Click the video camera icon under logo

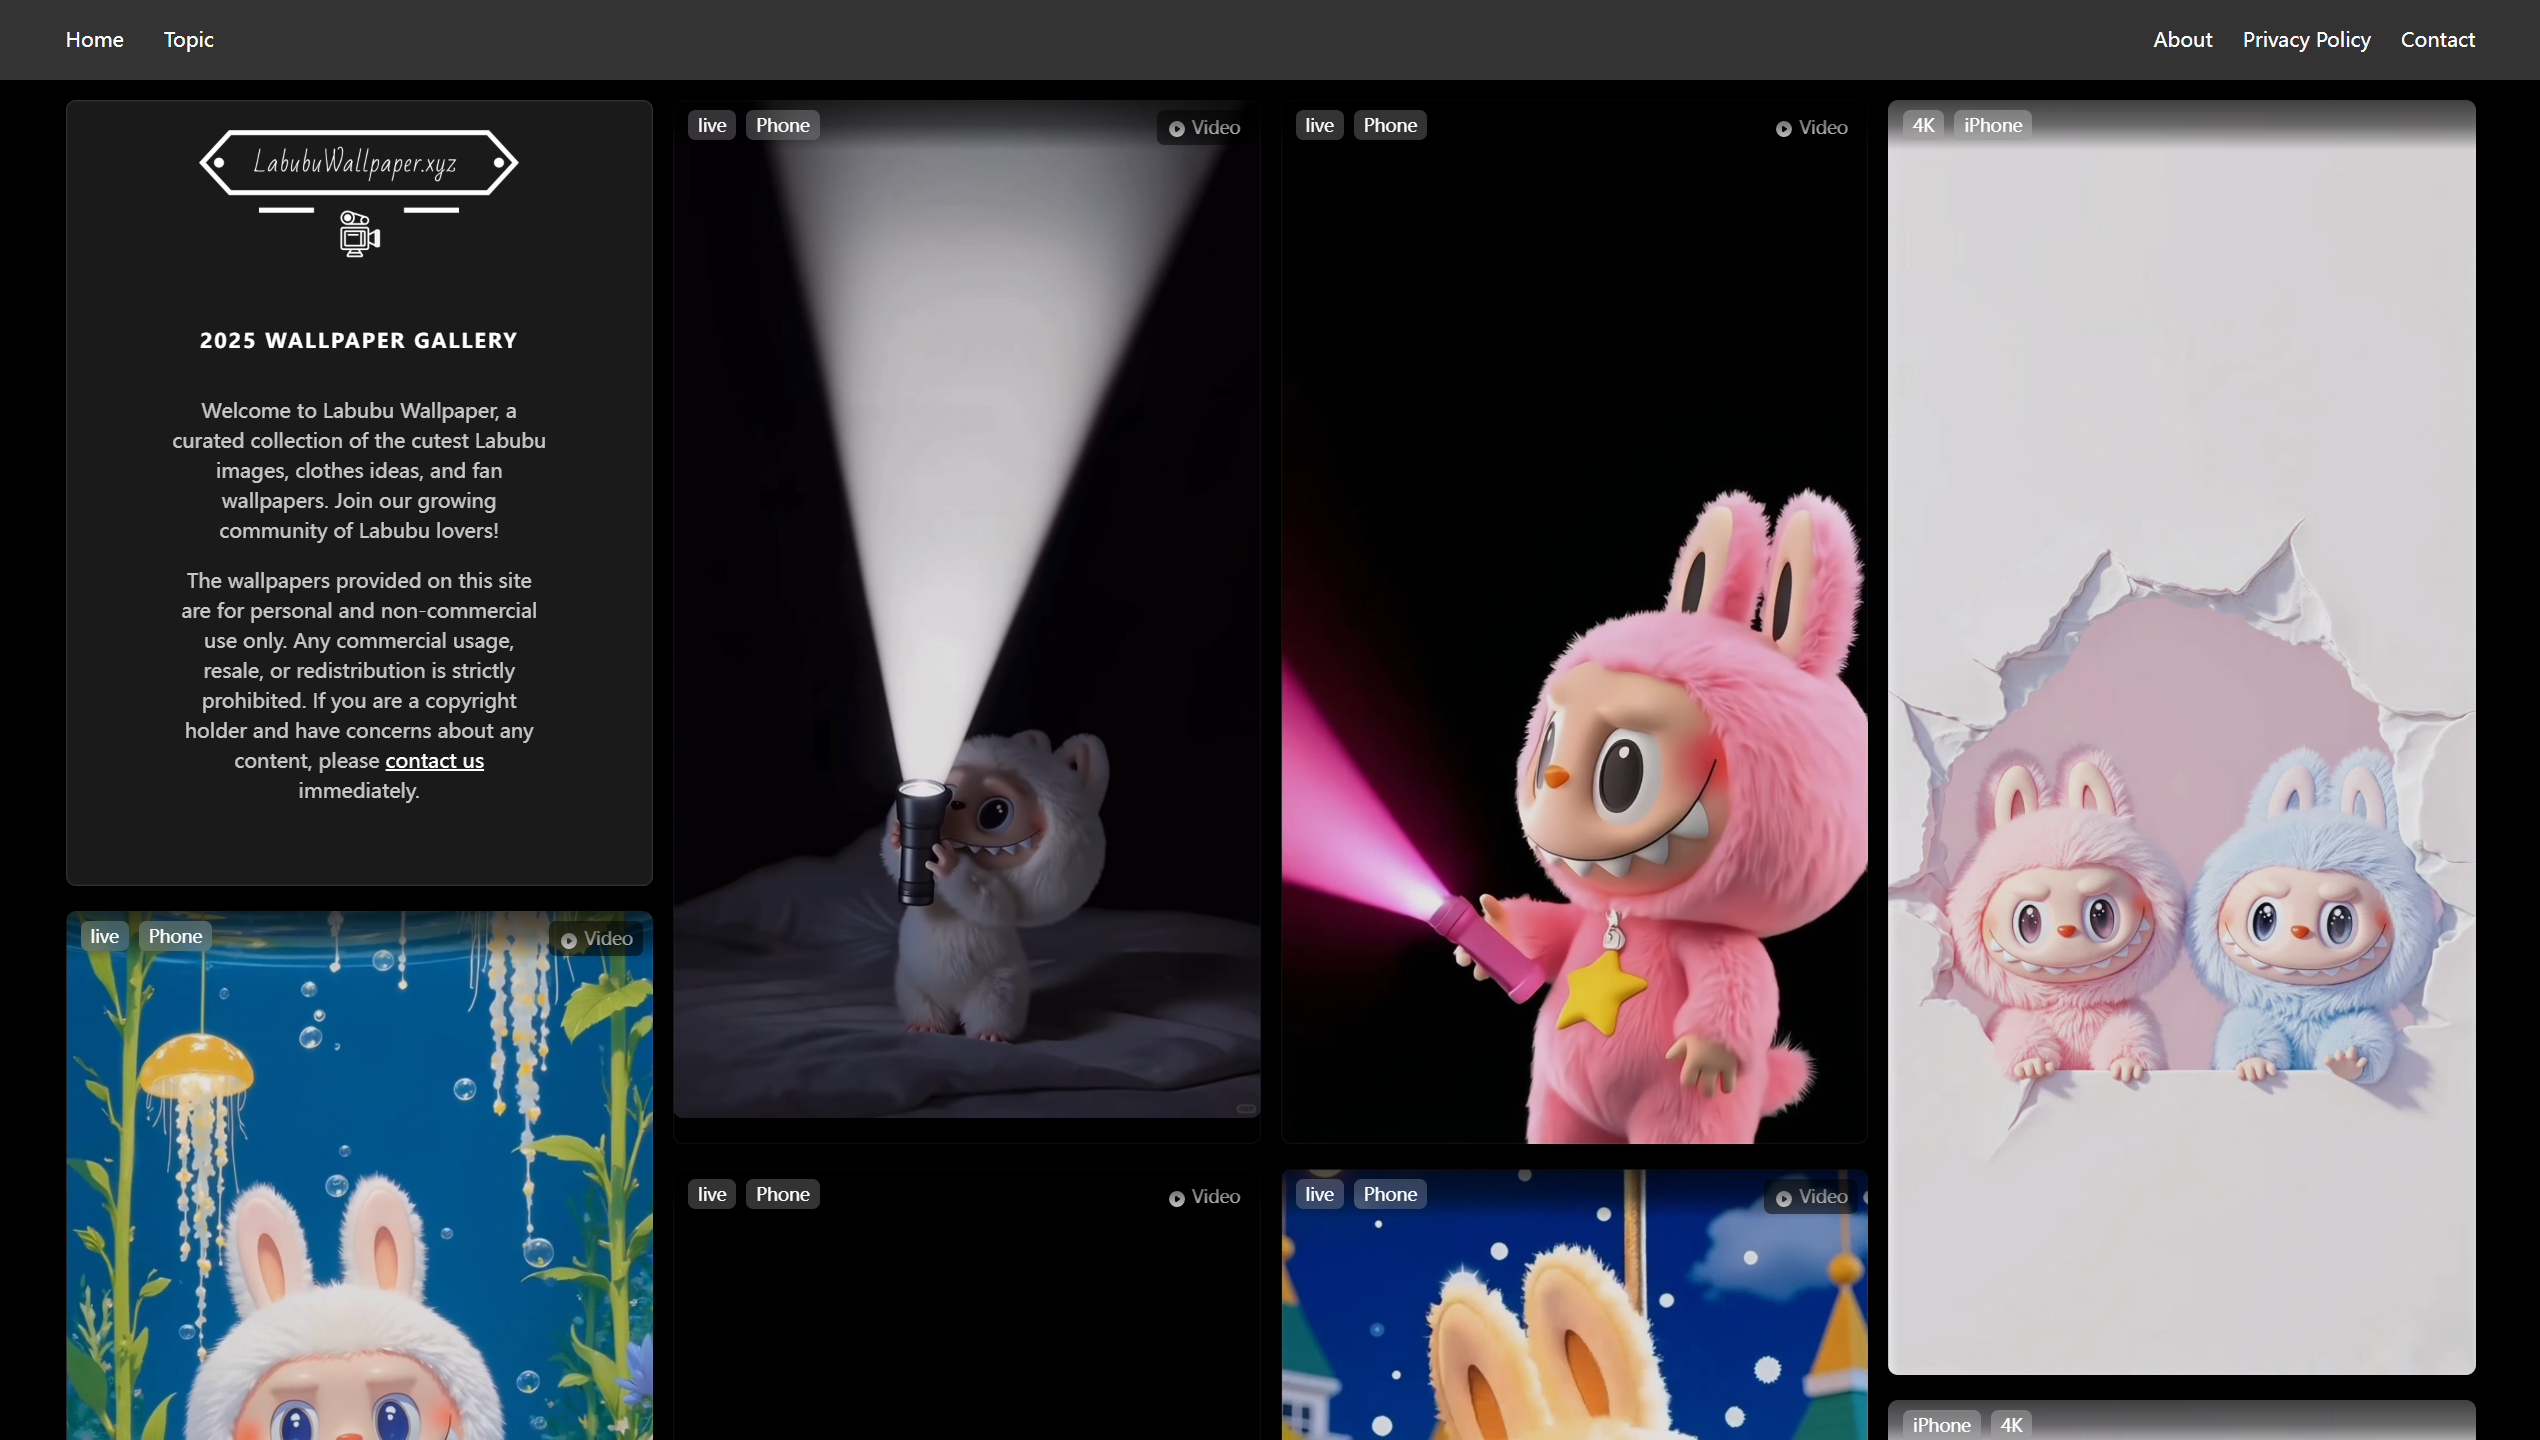click(358, 234)
